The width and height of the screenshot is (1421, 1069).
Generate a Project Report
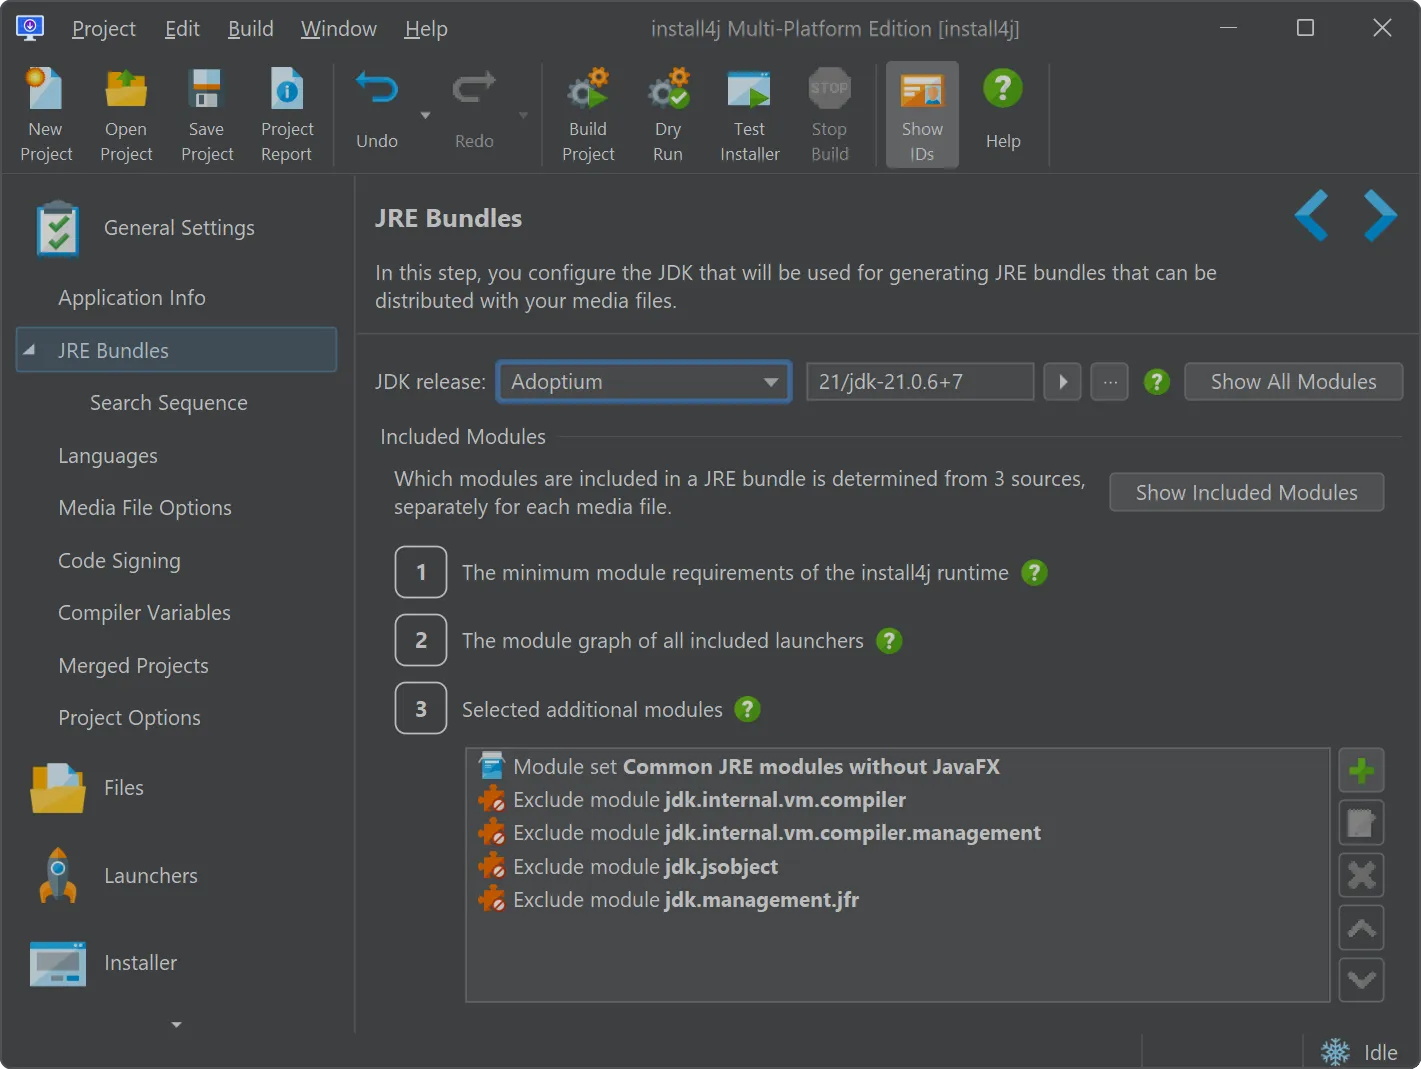tap(287, 114)
